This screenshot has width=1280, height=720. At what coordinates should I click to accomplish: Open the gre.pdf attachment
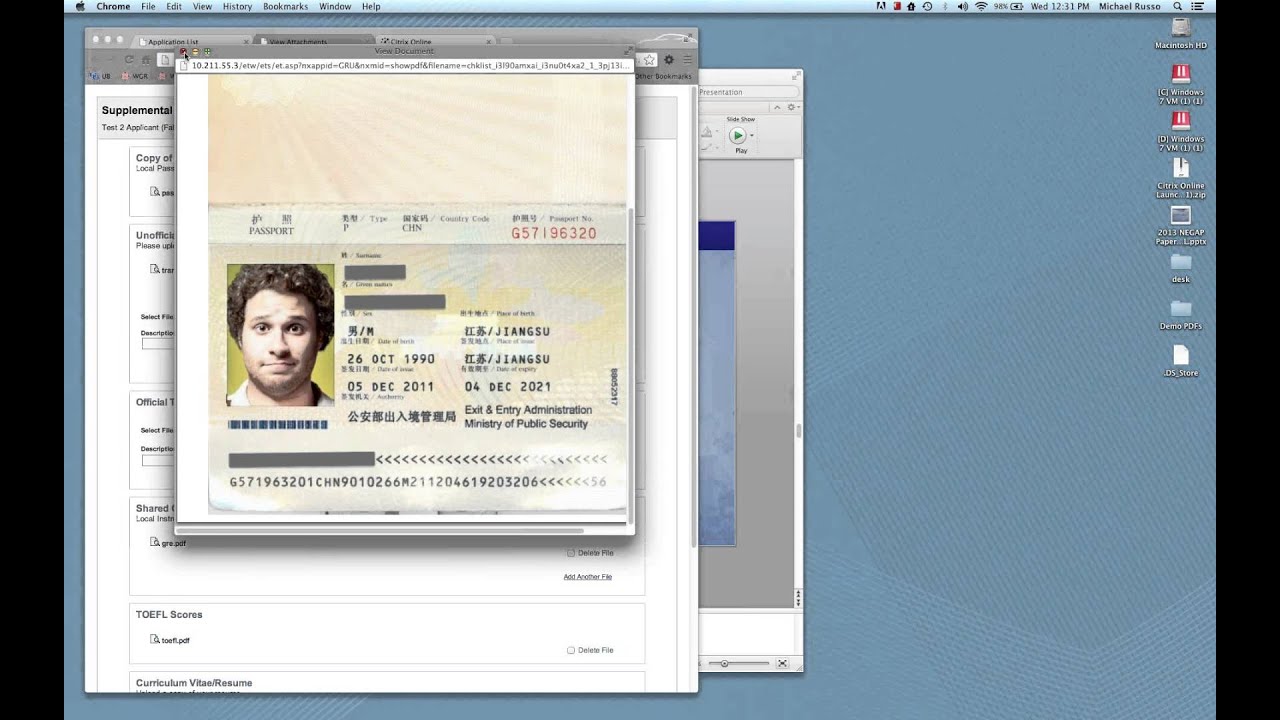click(174, 543)
